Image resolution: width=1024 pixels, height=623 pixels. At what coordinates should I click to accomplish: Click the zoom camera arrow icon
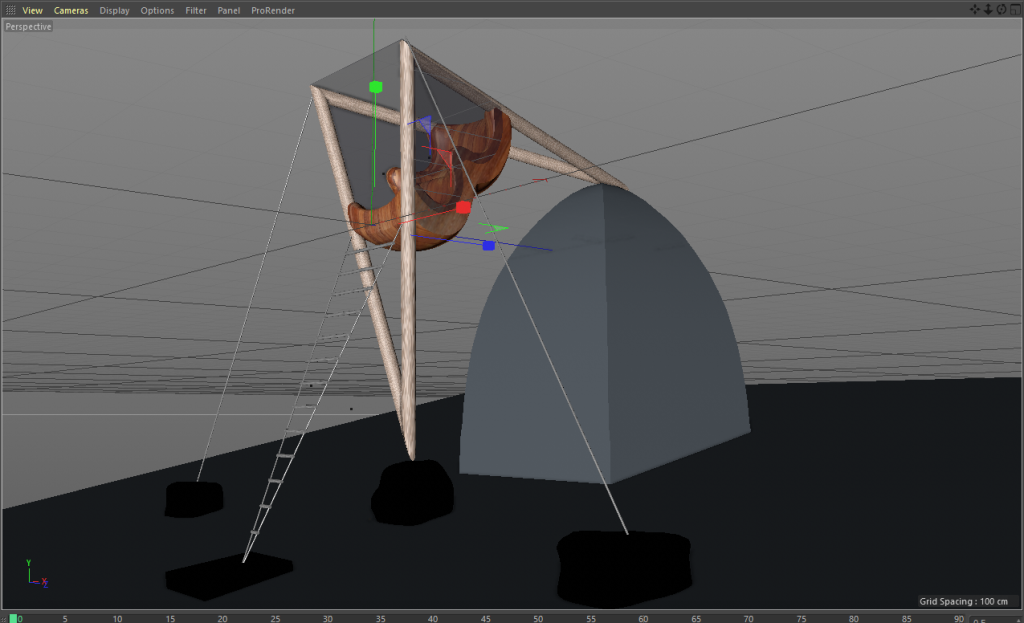pyautogui.click(x=988, y=9)
